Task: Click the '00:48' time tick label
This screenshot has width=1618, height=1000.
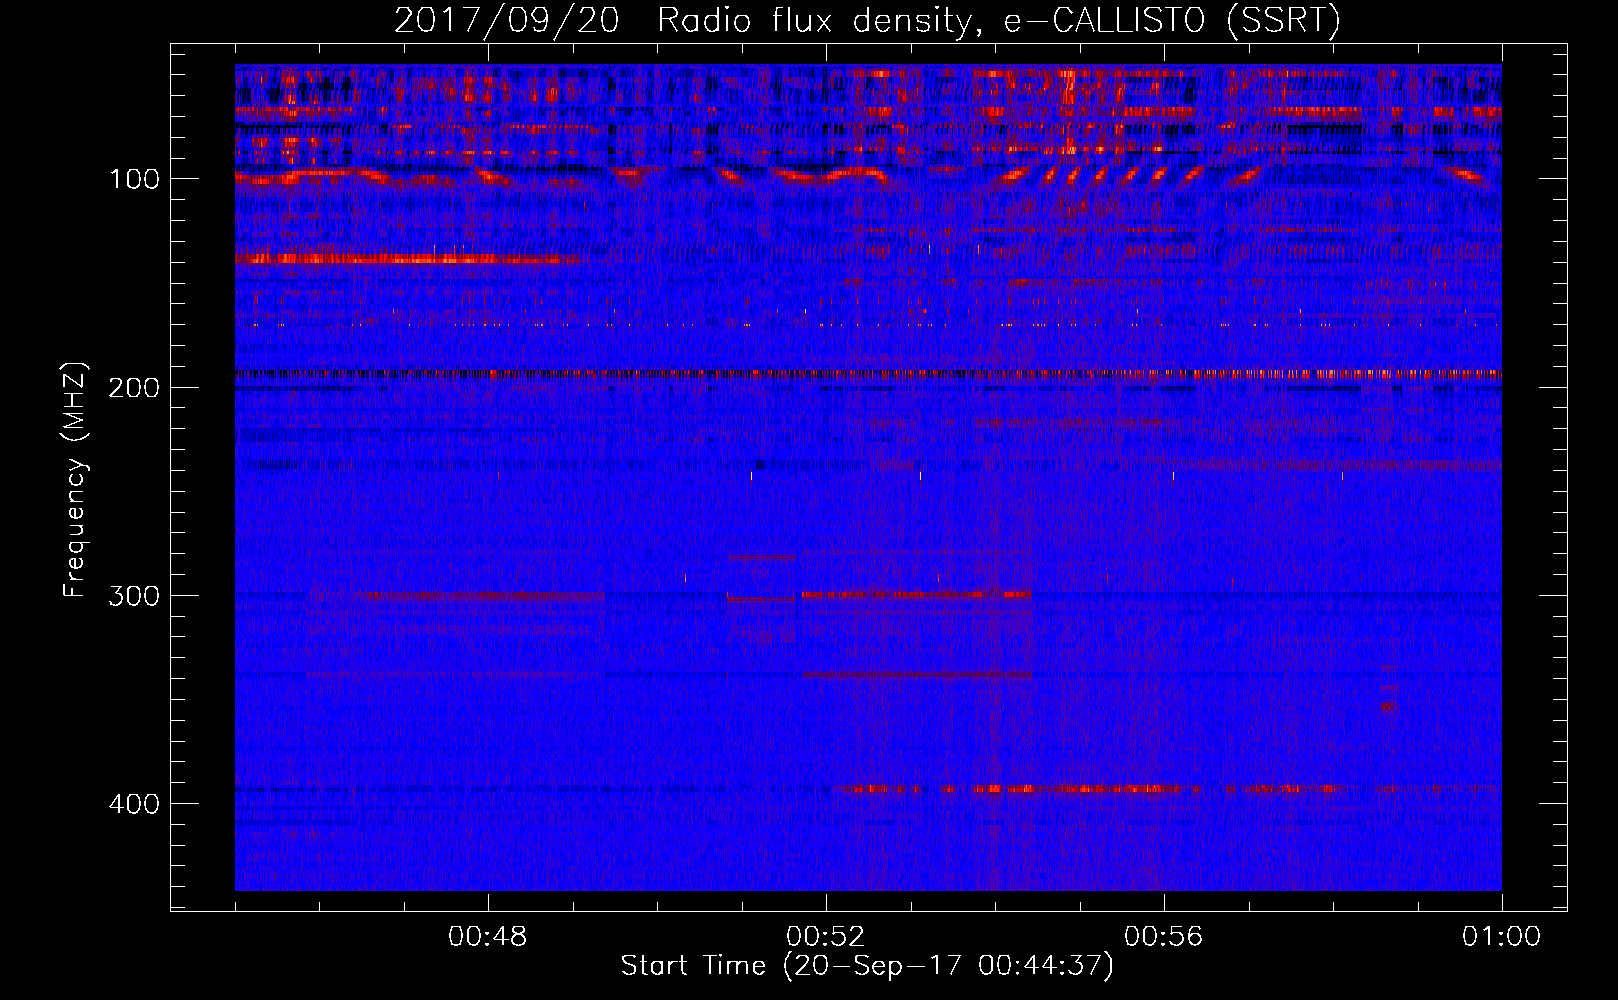Action: coord(488,937)
